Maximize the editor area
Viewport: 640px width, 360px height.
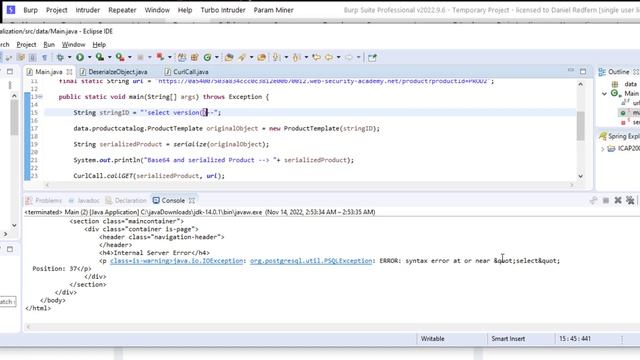(x=583, y=71)
